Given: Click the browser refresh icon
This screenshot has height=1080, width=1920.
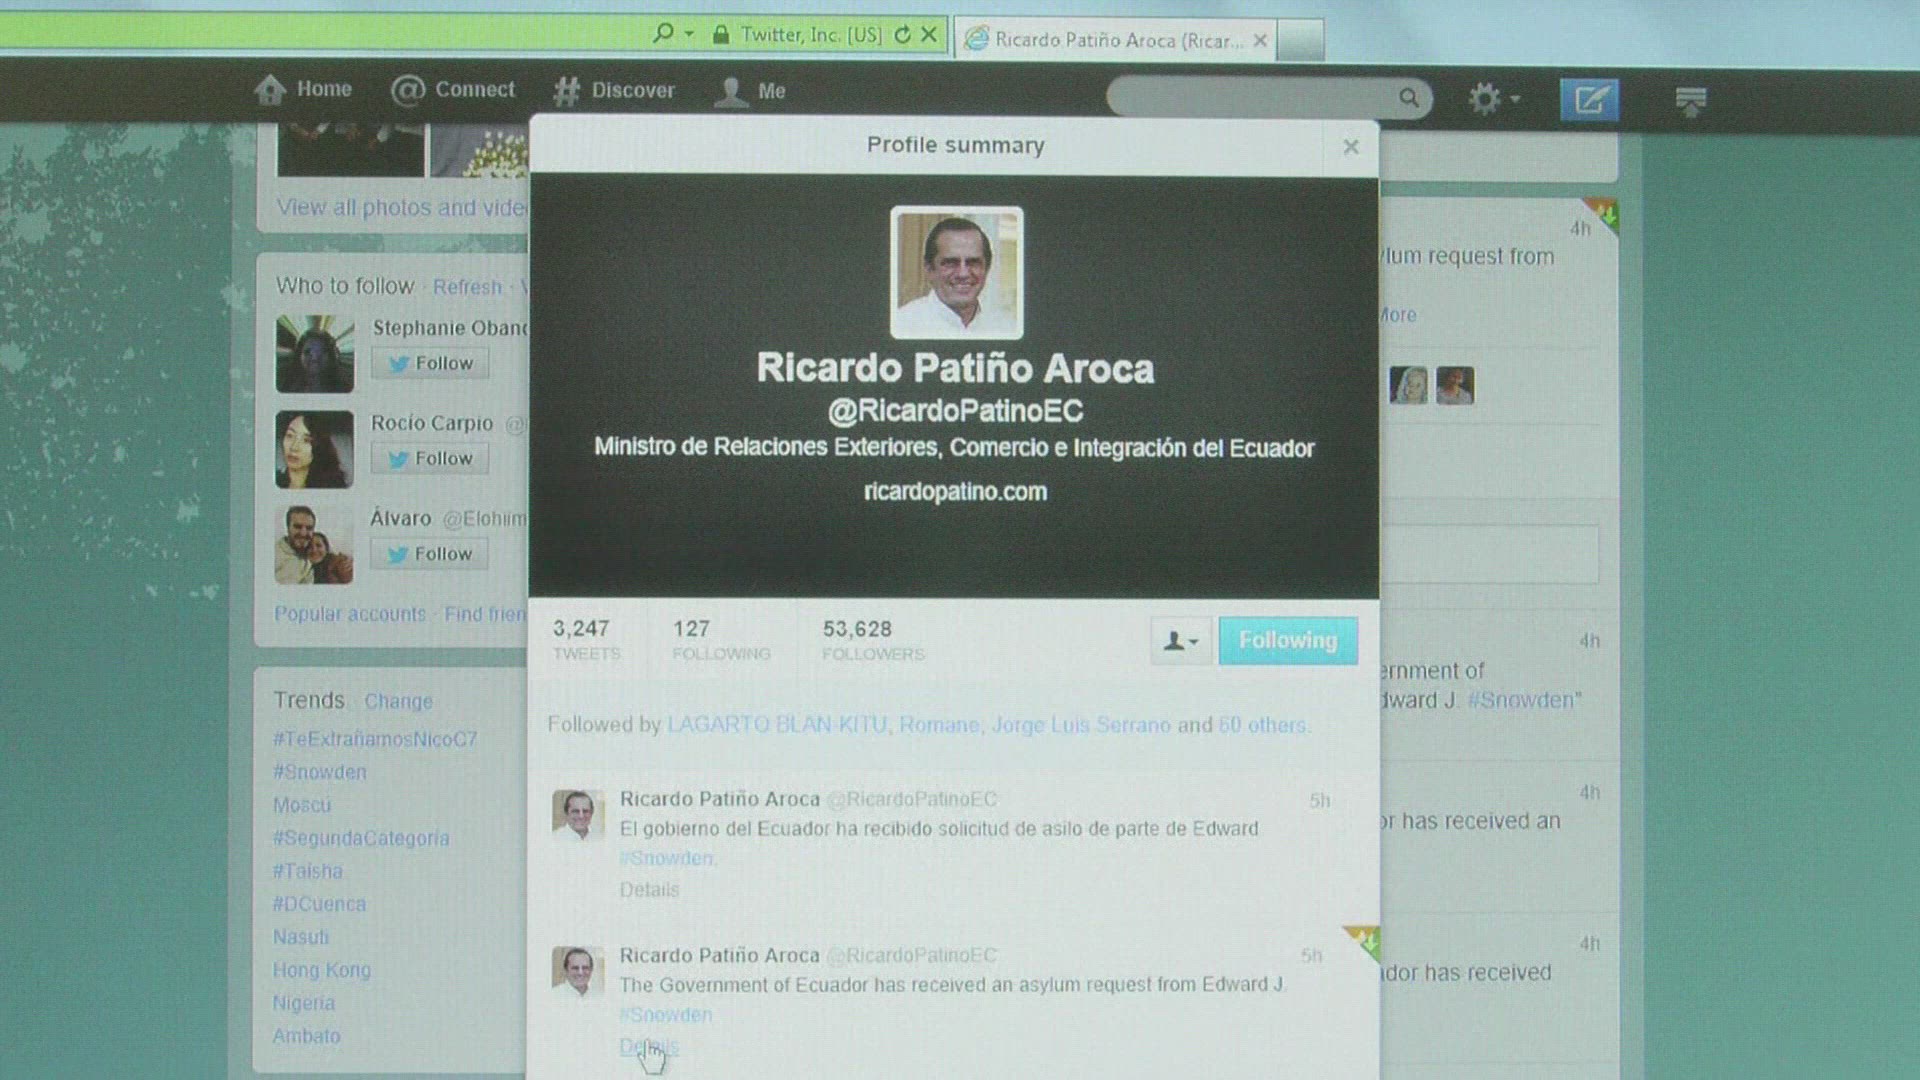Looking at the screenshot, I should click(x=902, y=35).
